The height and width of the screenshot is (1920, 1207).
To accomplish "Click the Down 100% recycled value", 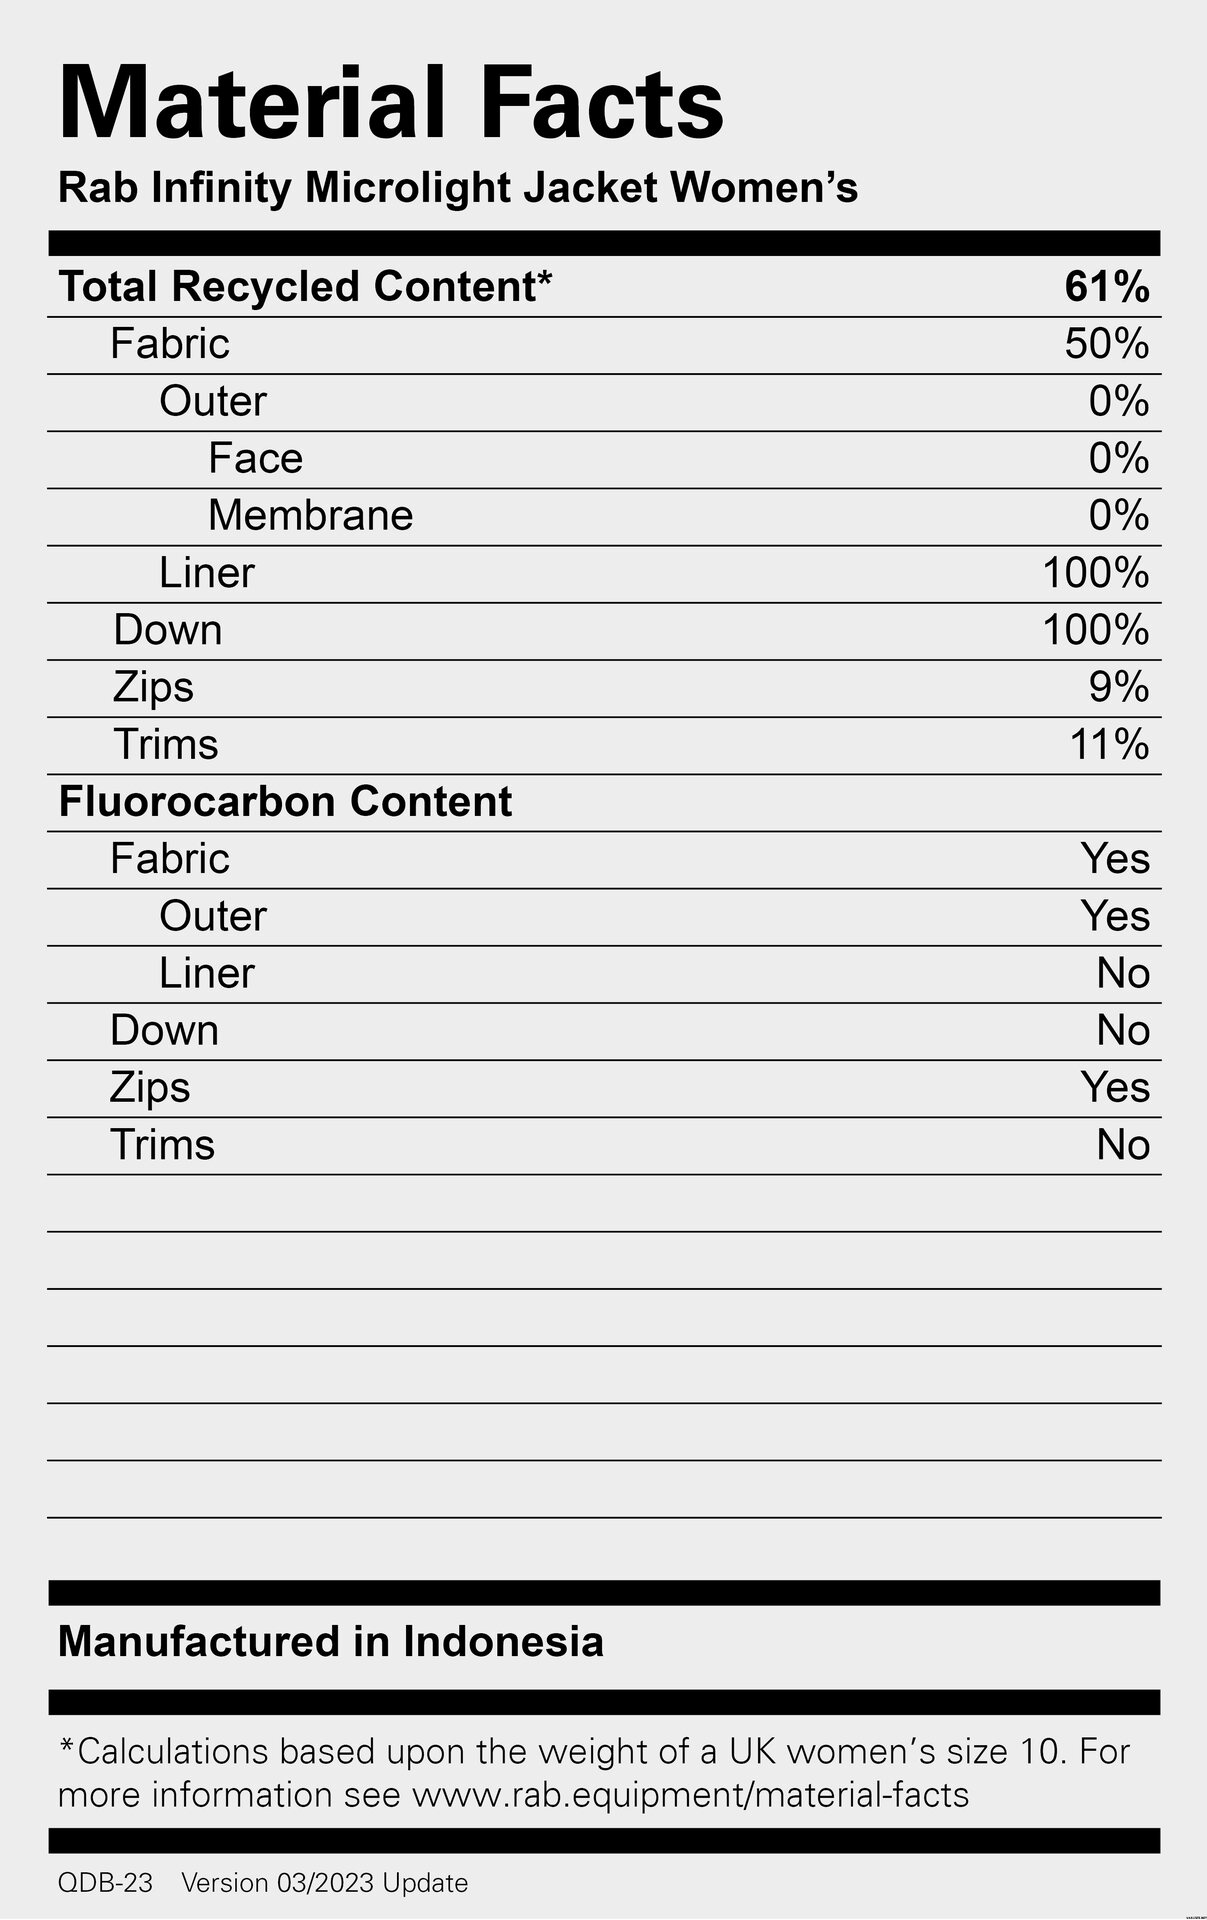I will coord(1096,630).
